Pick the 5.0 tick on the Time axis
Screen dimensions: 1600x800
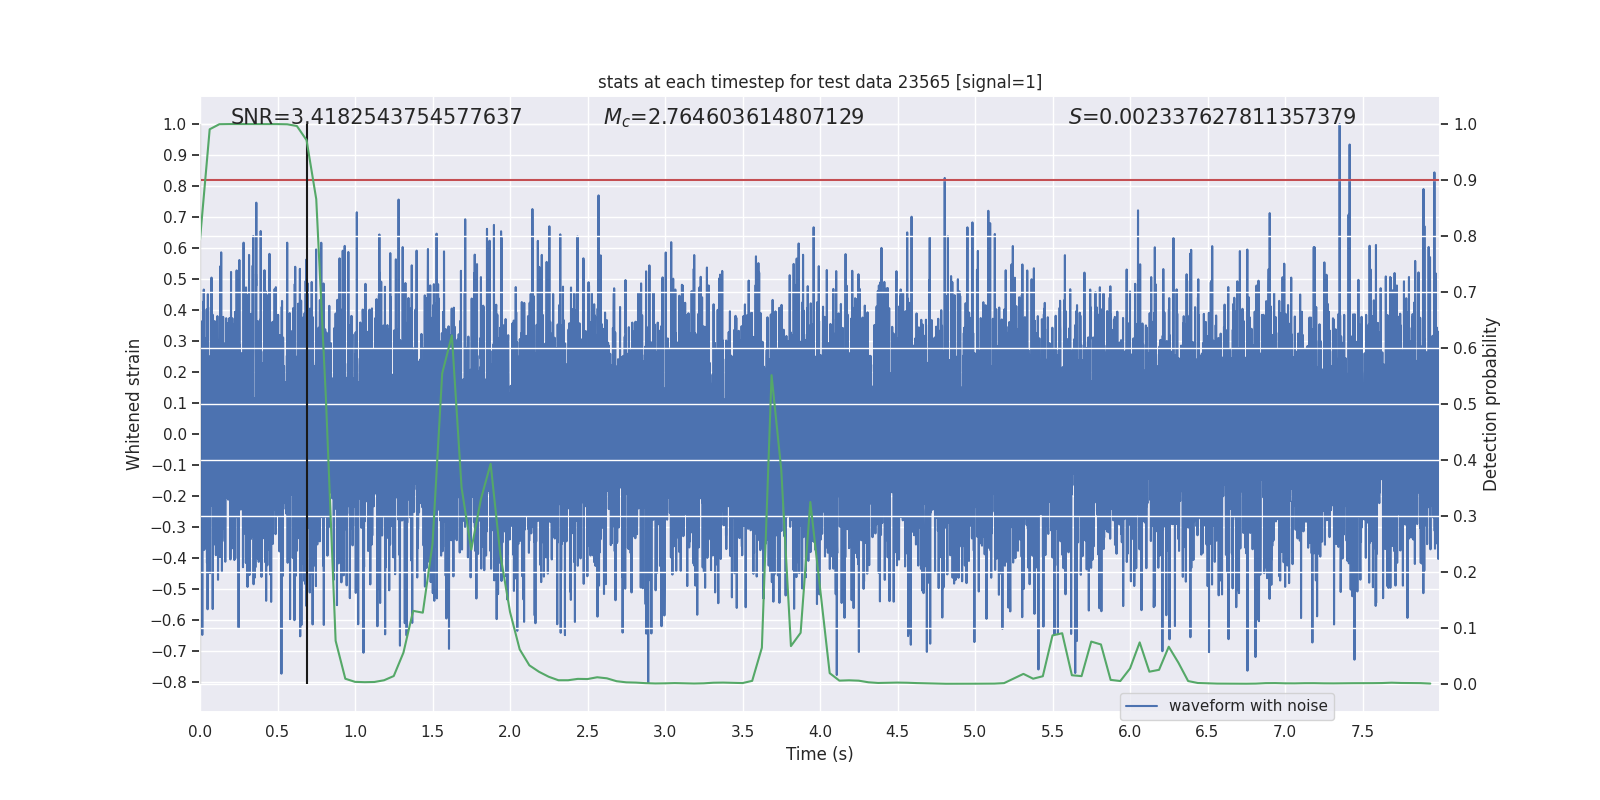[x=975, y=731]
